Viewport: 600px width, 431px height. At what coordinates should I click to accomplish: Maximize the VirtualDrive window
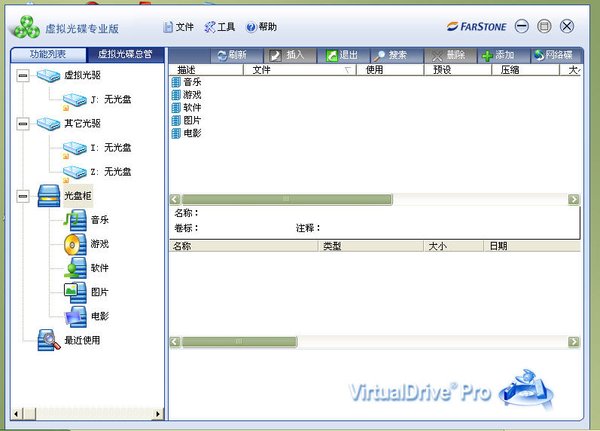pyautogui.click(x=544, y=26)
